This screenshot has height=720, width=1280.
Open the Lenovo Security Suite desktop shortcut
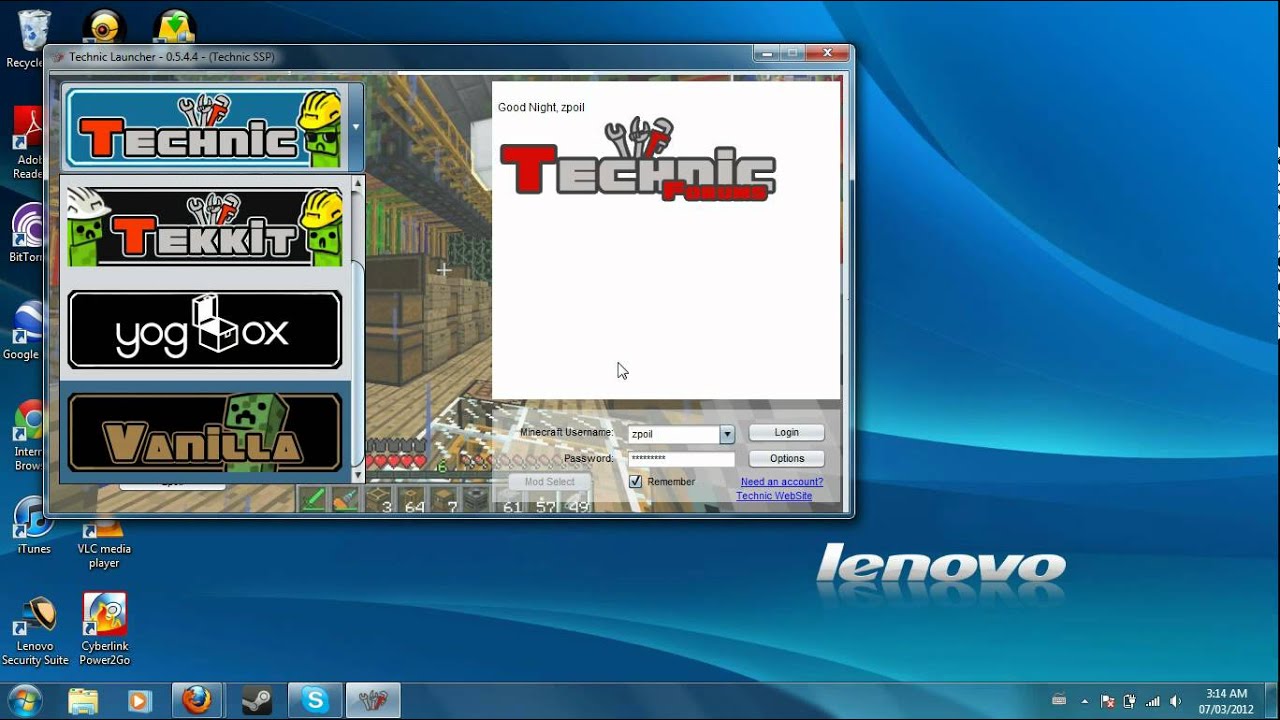point(35,630)
